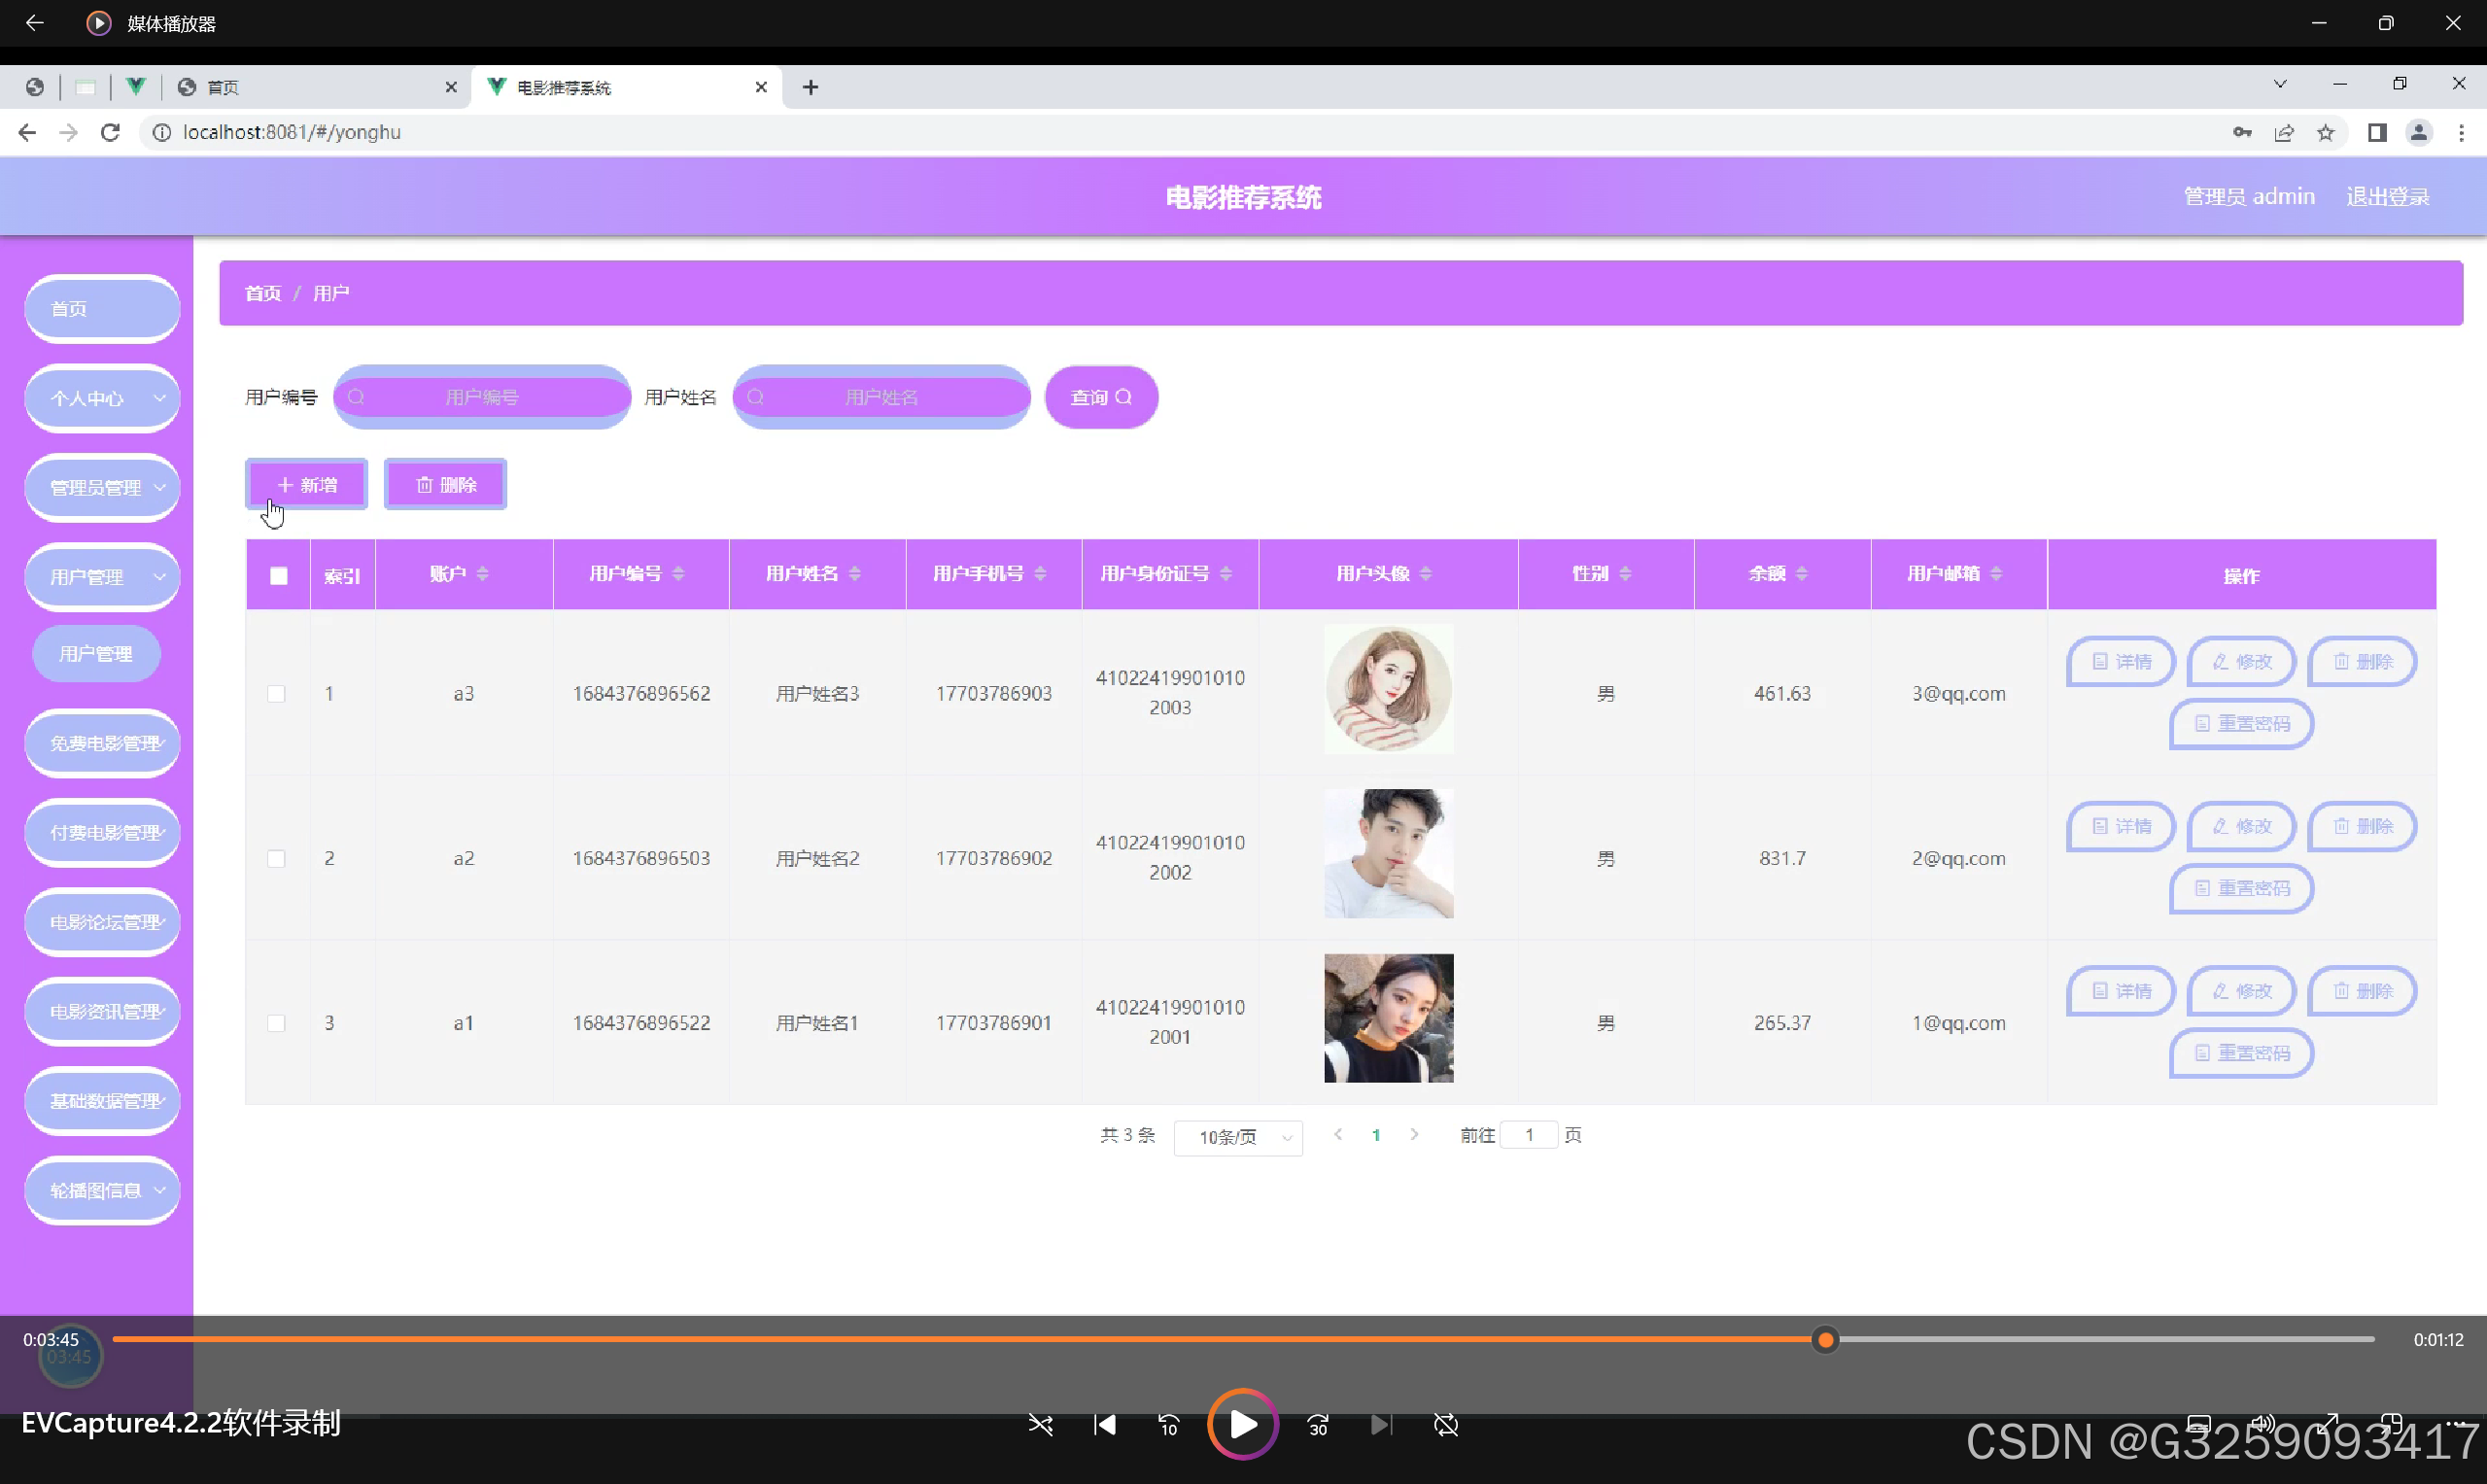Check the select-all header checkbox
The height and width of the screenshot is (1484, 2487).
coord(278,575)
